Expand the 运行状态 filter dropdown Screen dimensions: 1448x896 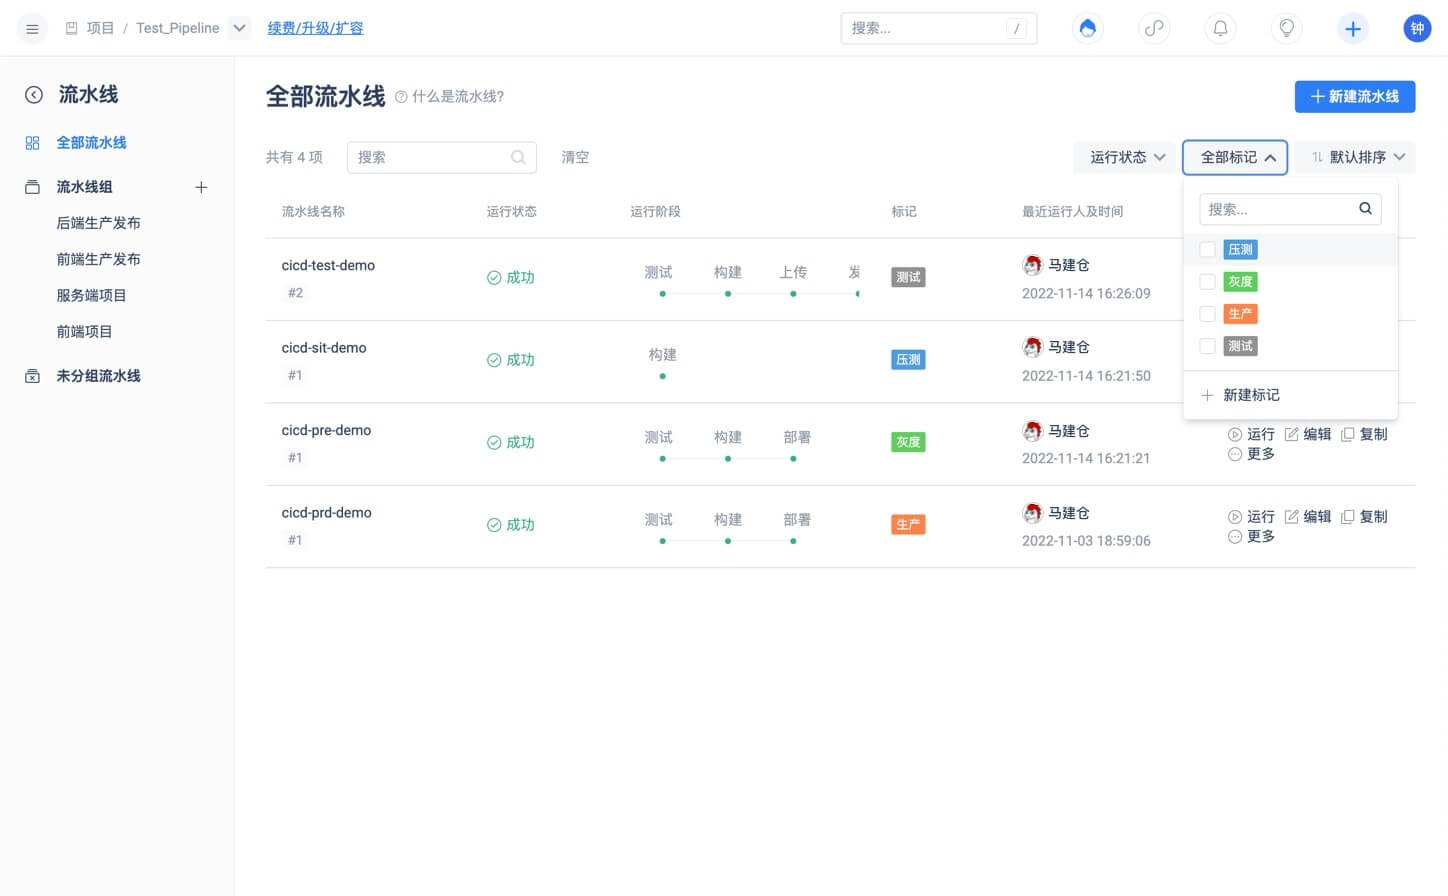[x=1126, y=157]
